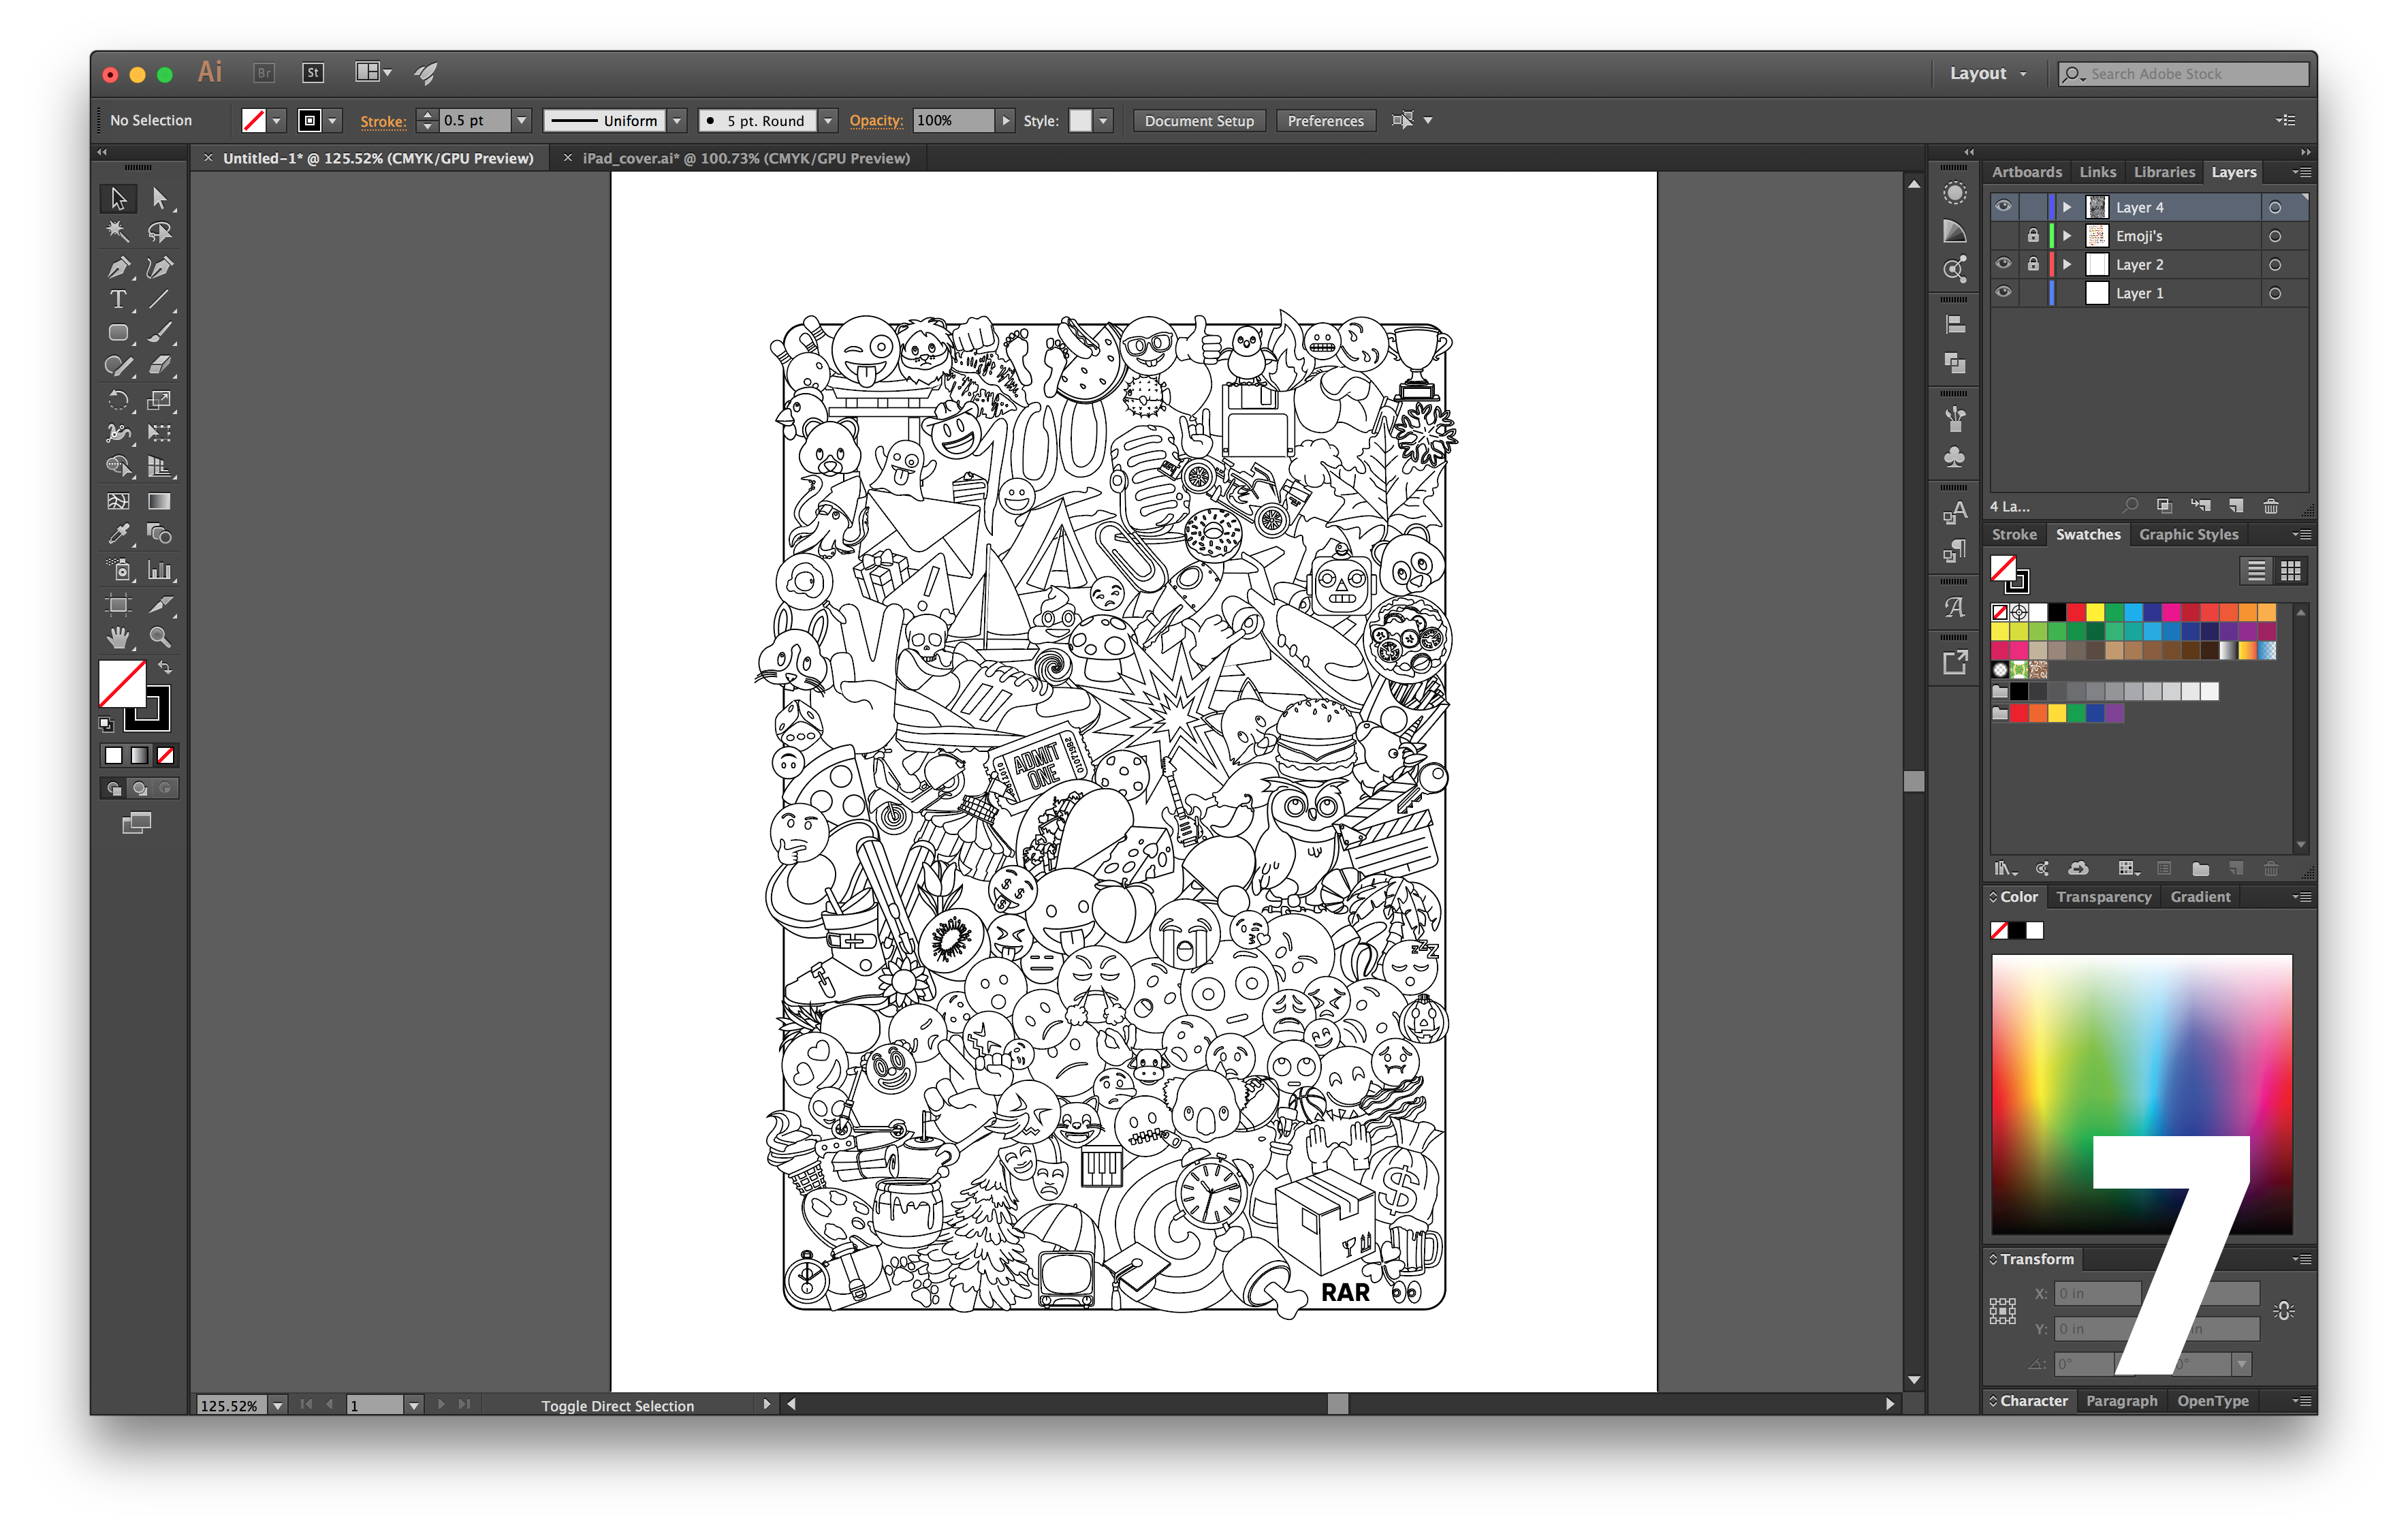Select the Artboard tool

point(118,604)
